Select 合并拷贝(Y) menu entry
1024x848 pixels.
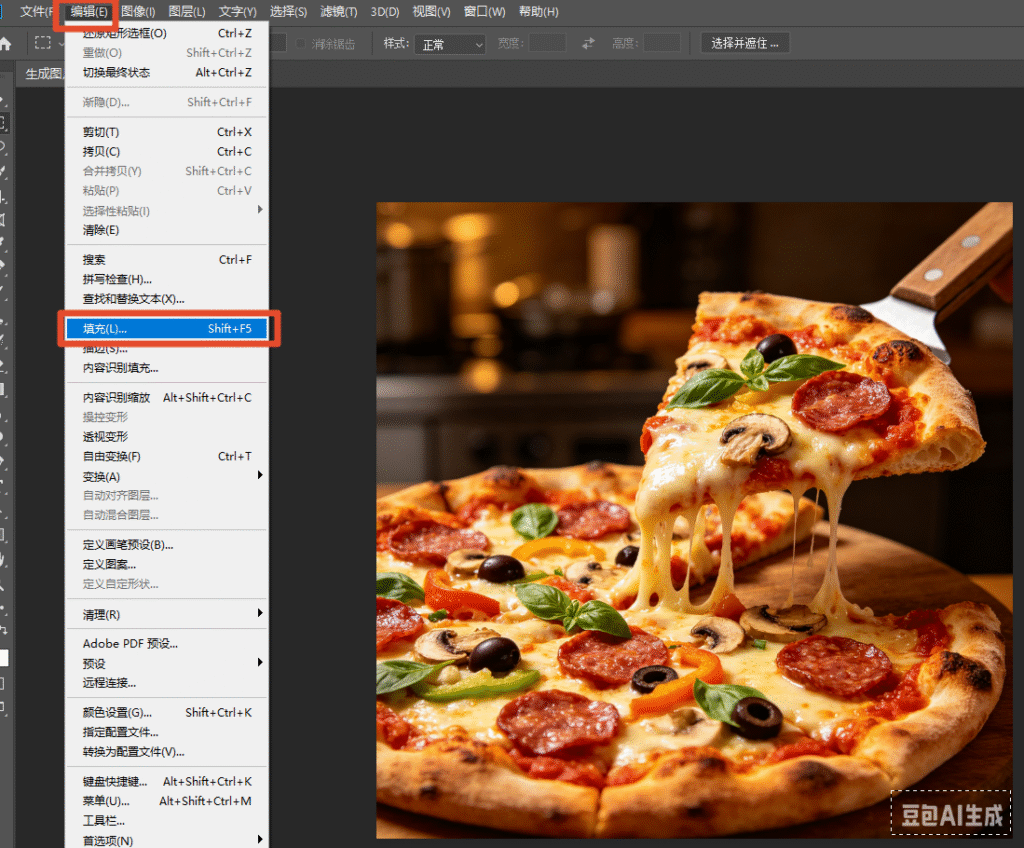167,171
